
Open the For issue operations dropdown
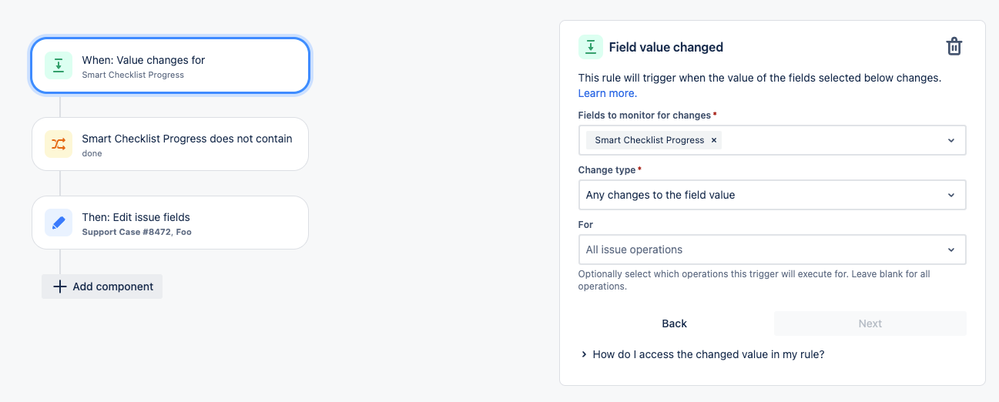click(772, 250)
